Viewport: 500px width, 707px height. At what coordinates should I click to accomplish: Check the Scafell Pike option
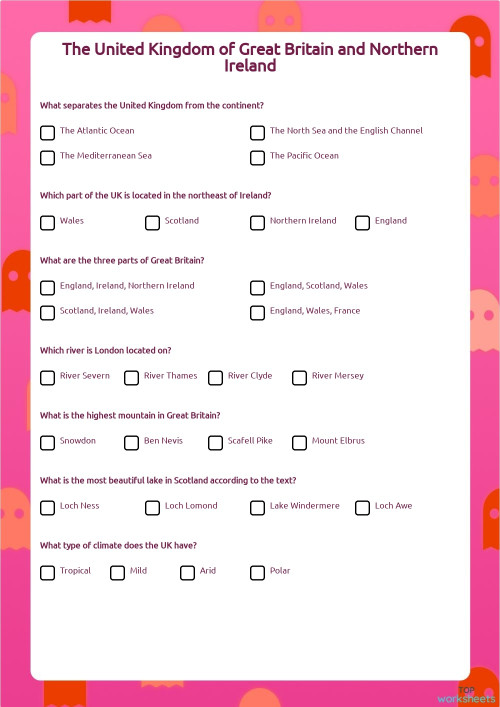pyautogui.click(x=216, y=443)
